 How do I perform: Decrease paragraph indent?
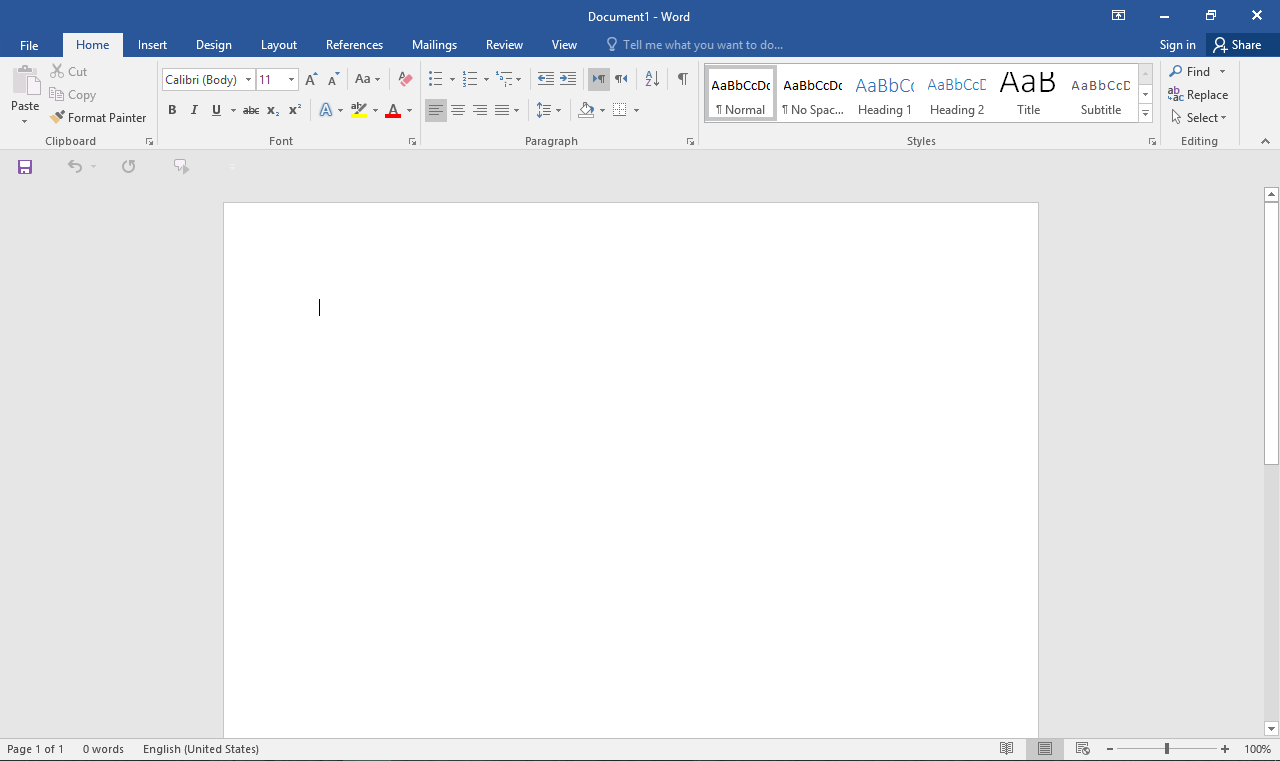point(545,79)
